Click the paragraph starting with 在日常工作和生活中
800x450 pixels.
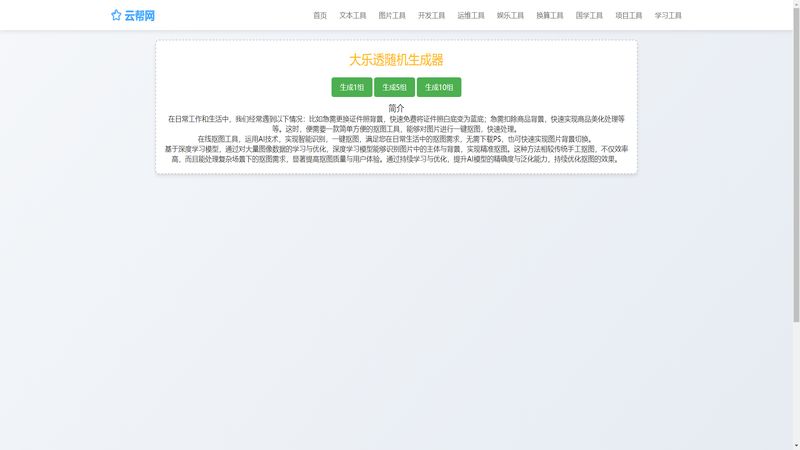pos(396,123)
